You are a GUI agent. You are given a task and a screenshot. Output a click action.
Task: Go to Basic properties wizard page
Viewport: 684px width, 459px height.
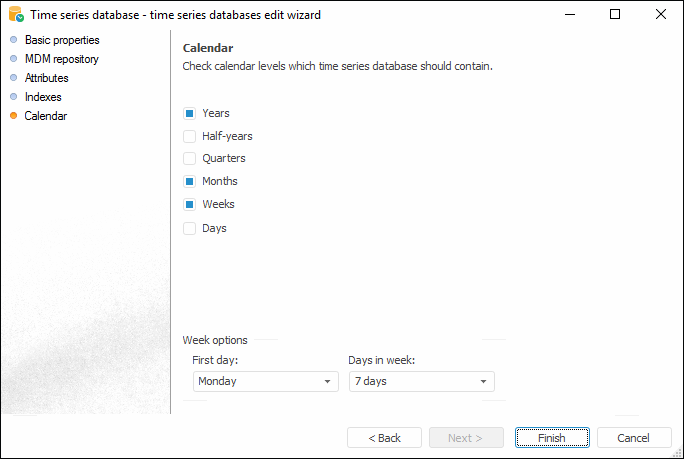(62, 40)
